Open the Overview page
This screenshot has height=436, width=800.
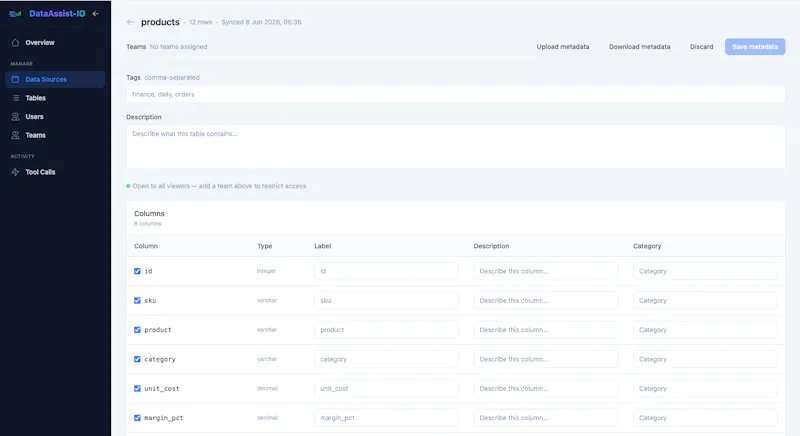[55, 43]
